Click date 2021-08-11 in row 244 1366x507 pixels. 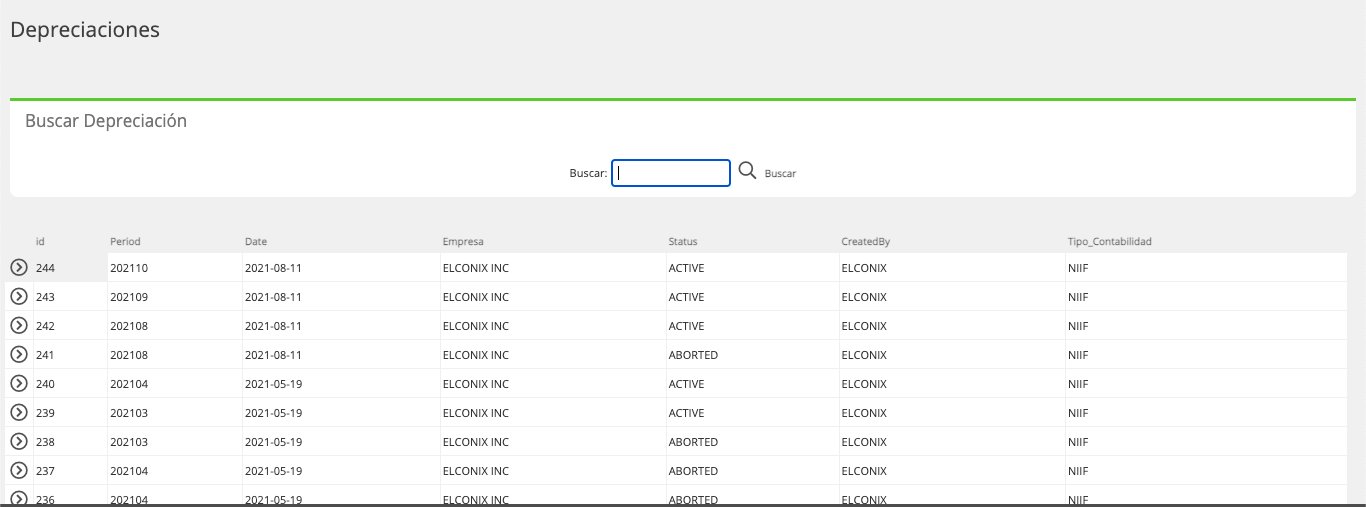click(x=273, y=268)
